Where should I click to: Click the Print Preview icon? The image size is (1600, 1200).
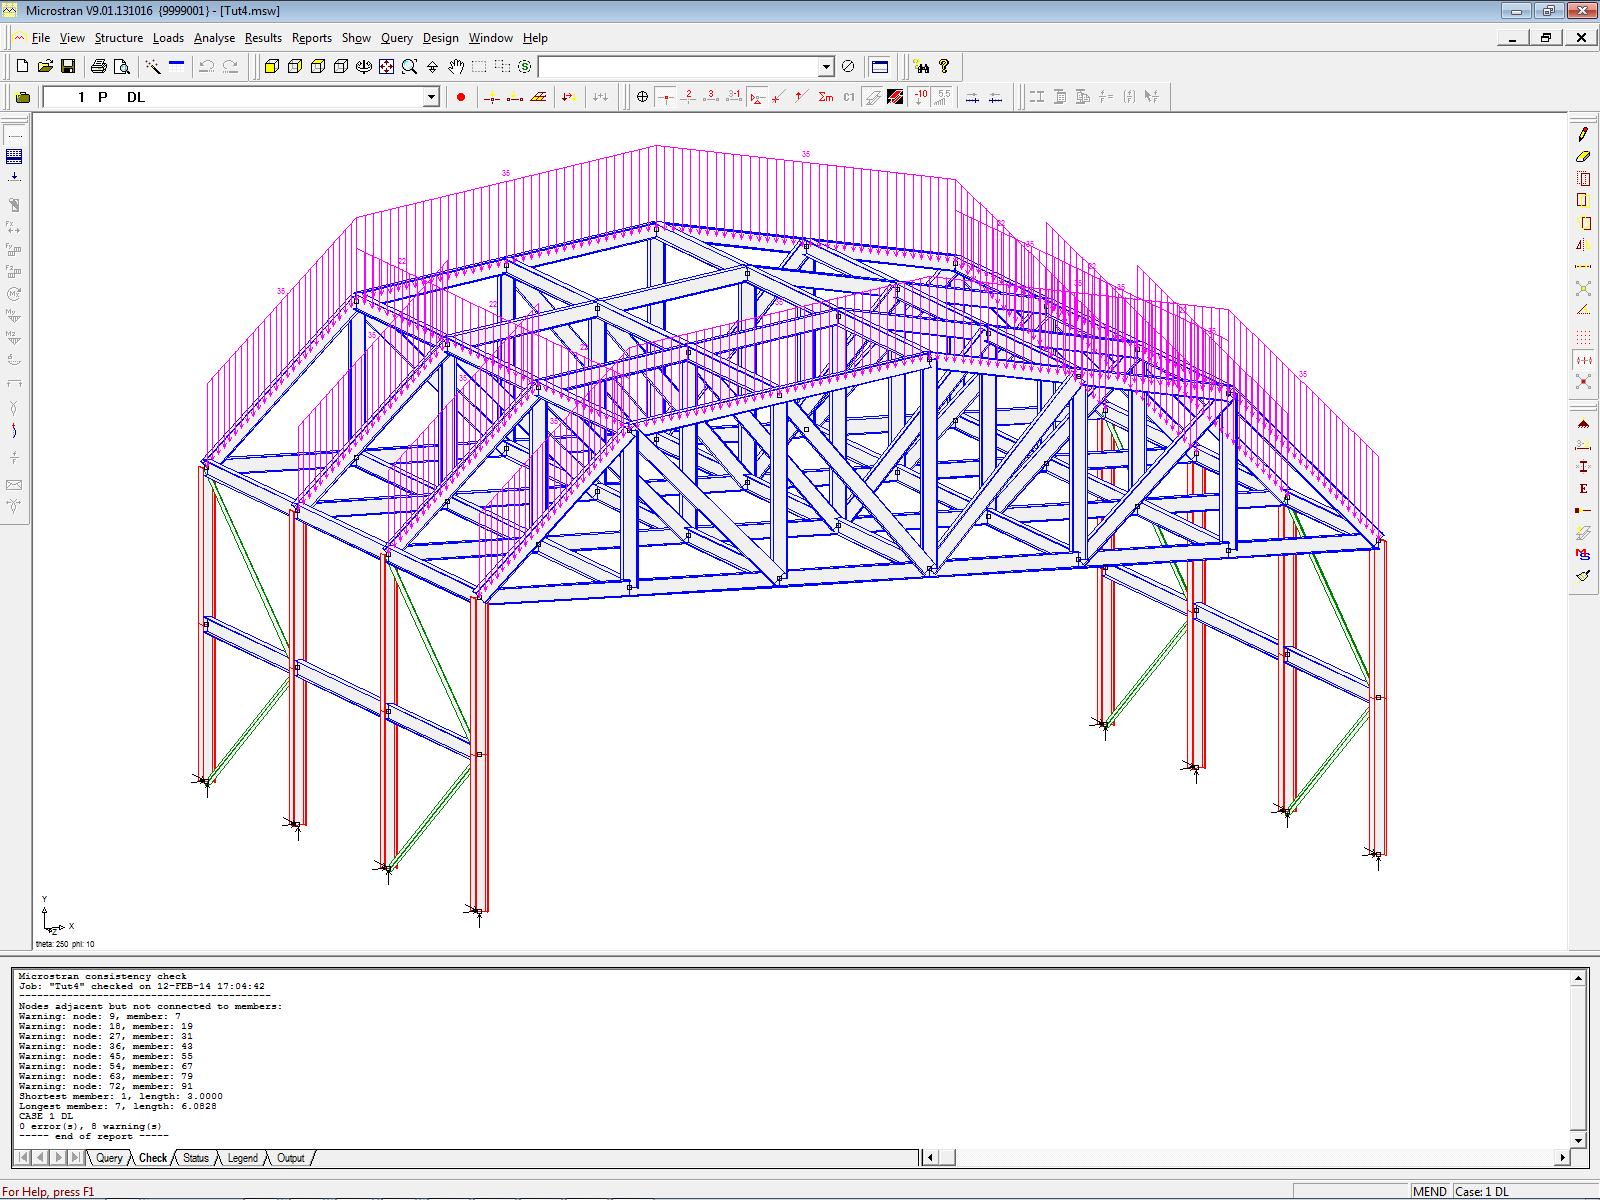(x=122, y=66)
